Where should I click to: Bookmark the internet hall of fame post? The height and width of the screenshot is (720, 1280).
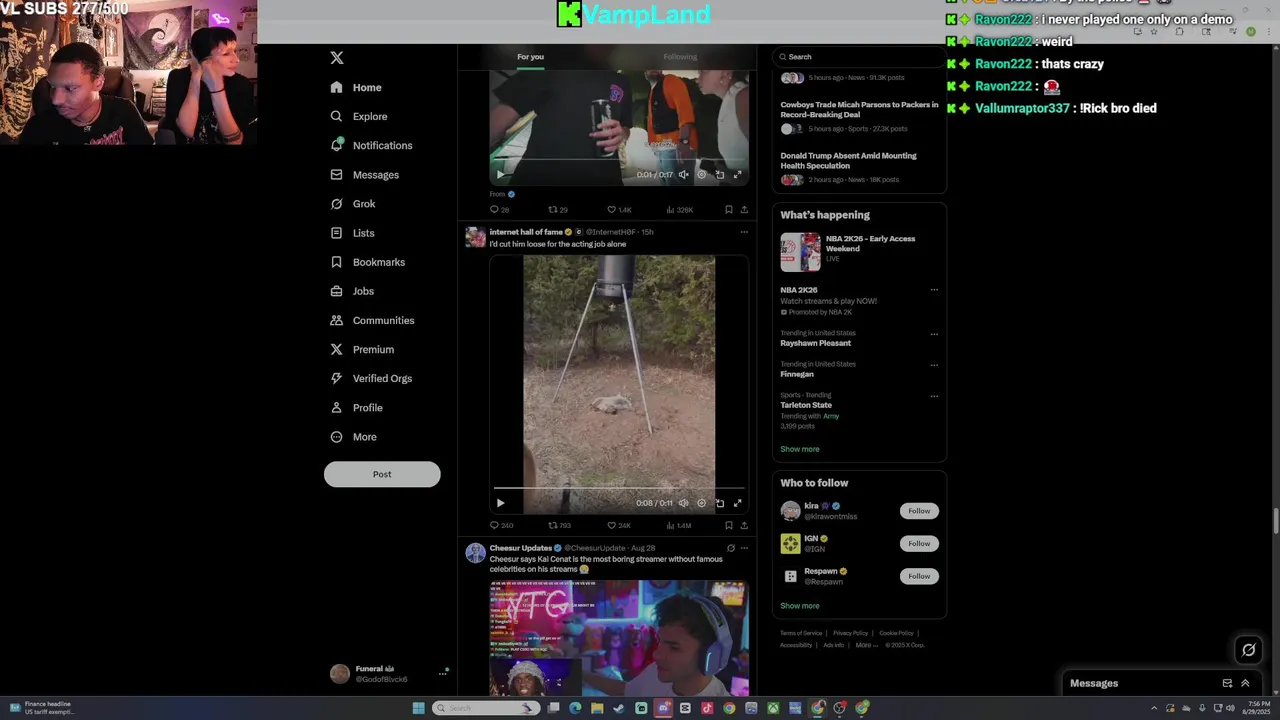(729, 525)
